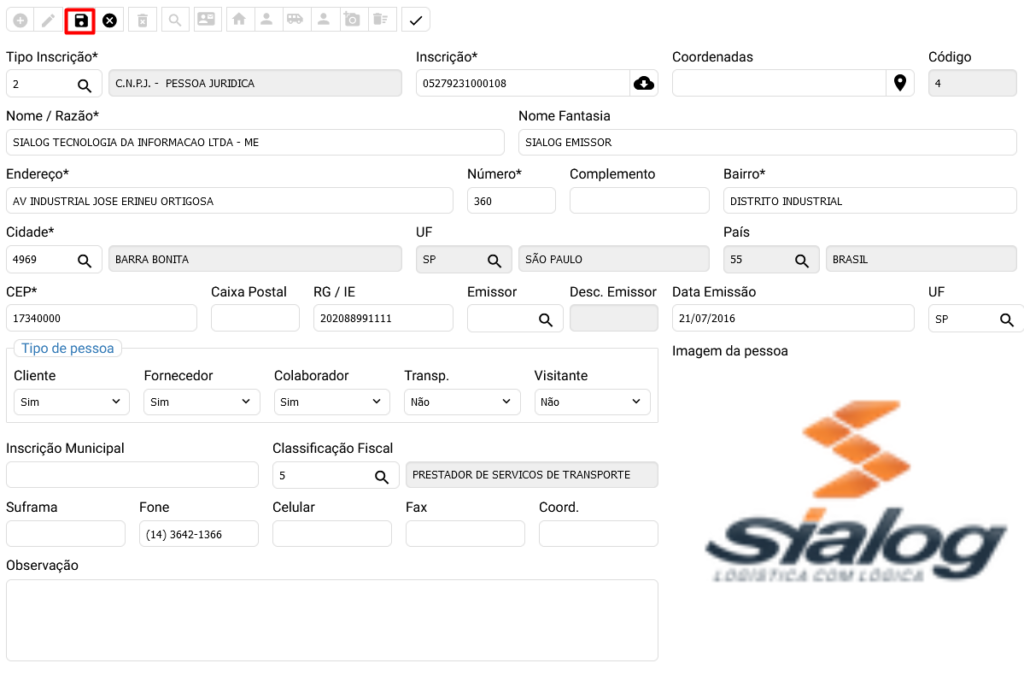Image resolution: width=1024 pixels, height=675 pixels.
Task: Click the save (floppy disk) toolbar icon
Action: (x=81, y=20)
